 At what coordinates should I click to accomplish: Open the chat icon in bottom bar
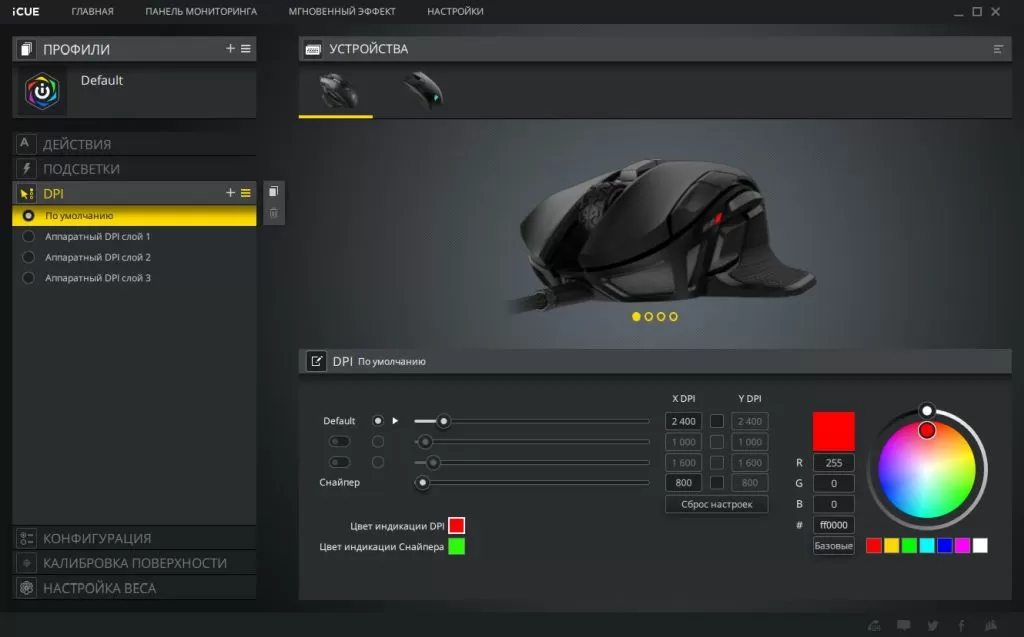904,625
